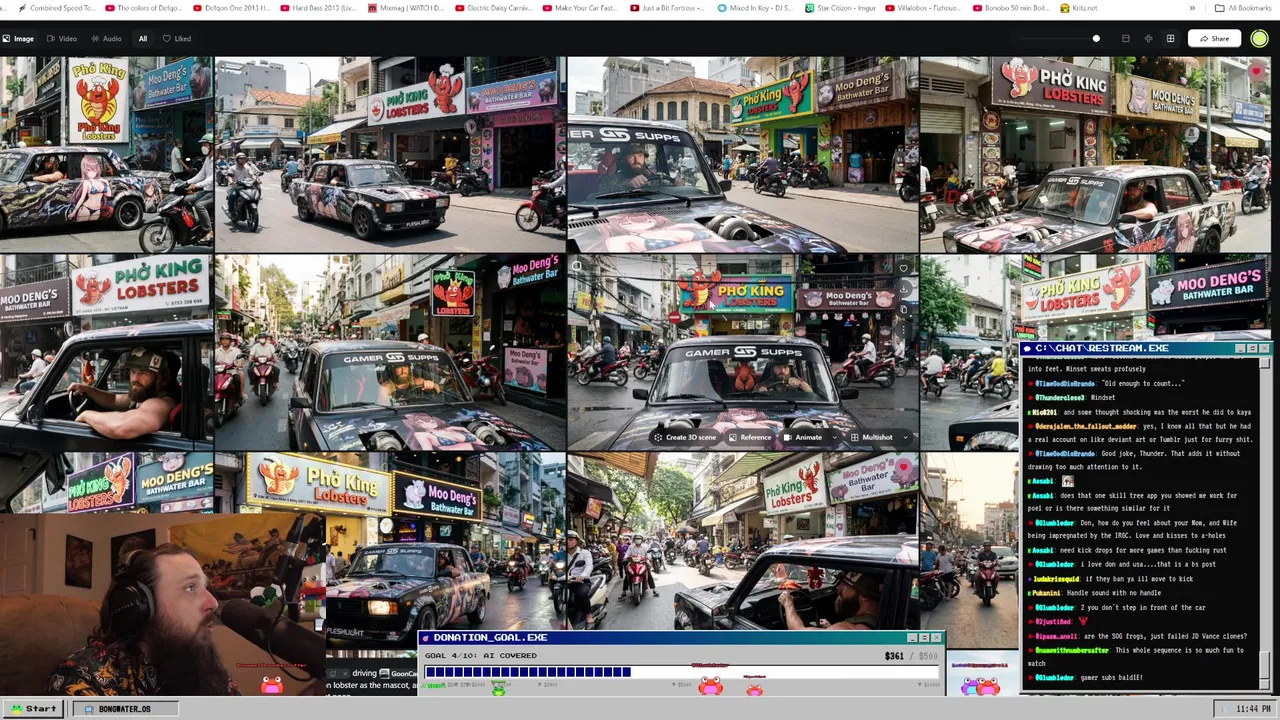Select the All filter

143,39
